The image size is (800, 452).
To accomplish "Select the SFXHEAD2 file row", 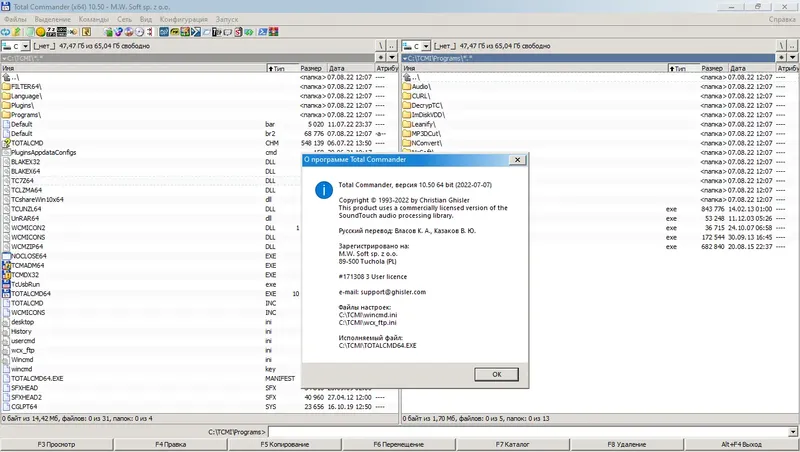I will coord(199,397).
